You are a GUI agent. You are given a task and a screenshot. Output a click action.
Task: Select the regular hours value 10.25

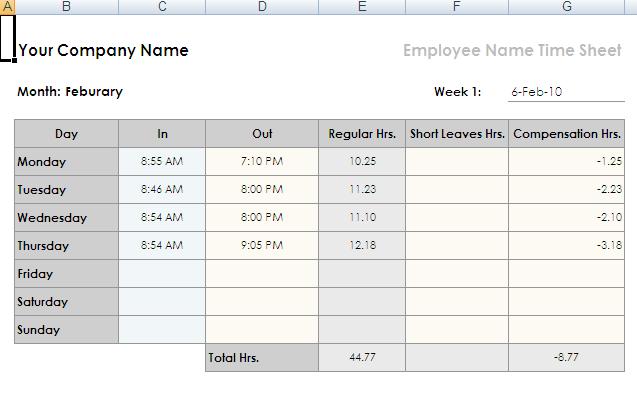point(362,162)
